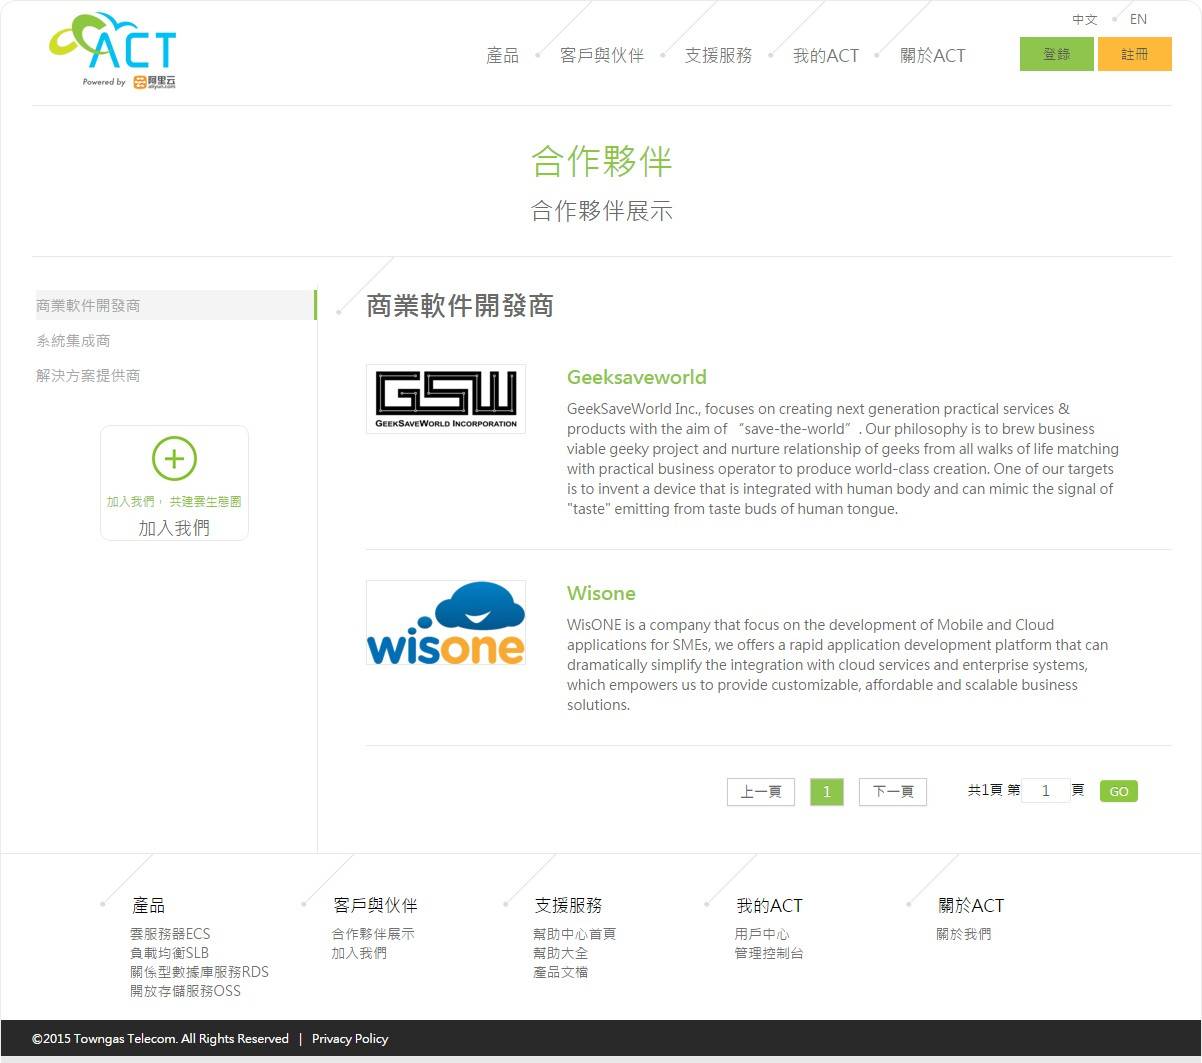Click the 註冊 button
1202x1063 pixels.
tap(1135, 53)
